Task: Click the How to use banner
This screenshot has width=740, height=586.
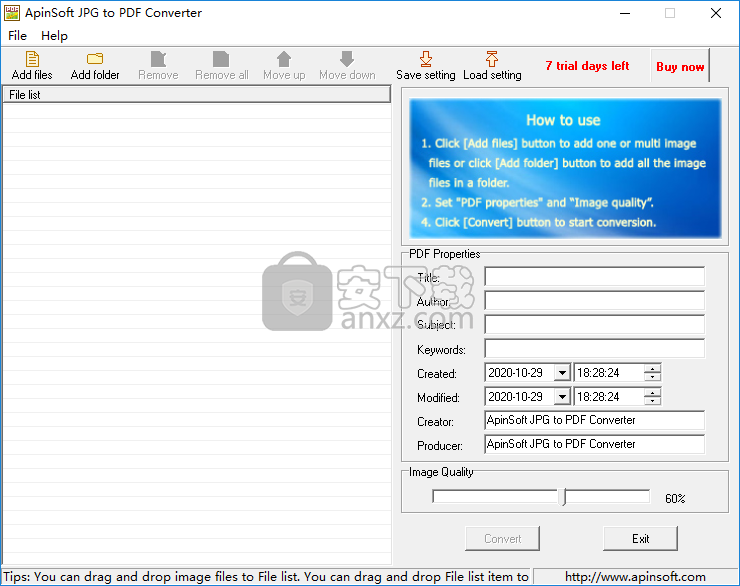Action: (x=565, y=168)
